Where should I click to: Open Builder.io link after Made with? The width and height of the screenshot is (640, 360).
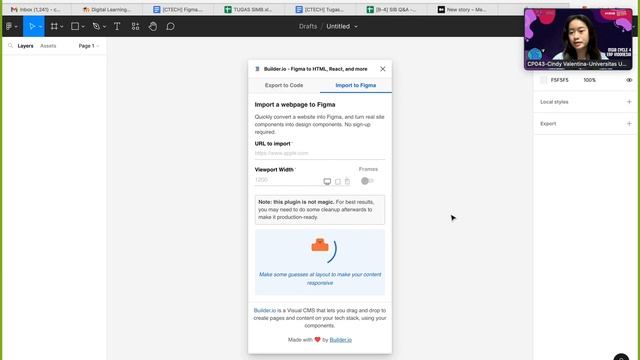pos(340,340)
